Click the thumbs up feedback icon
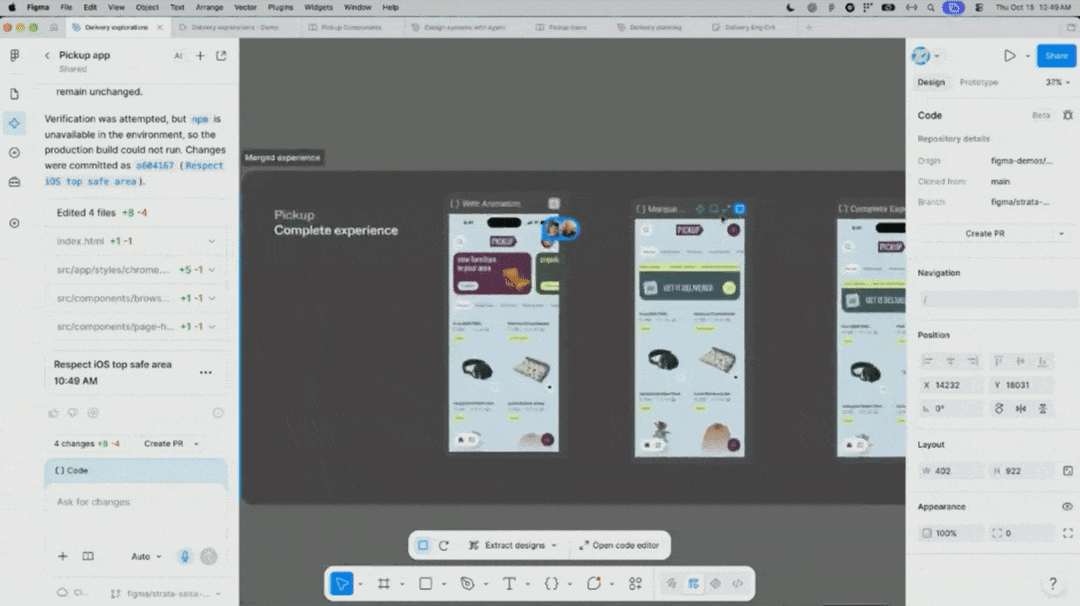This screenshot has height=606, width=1080. 53,413
